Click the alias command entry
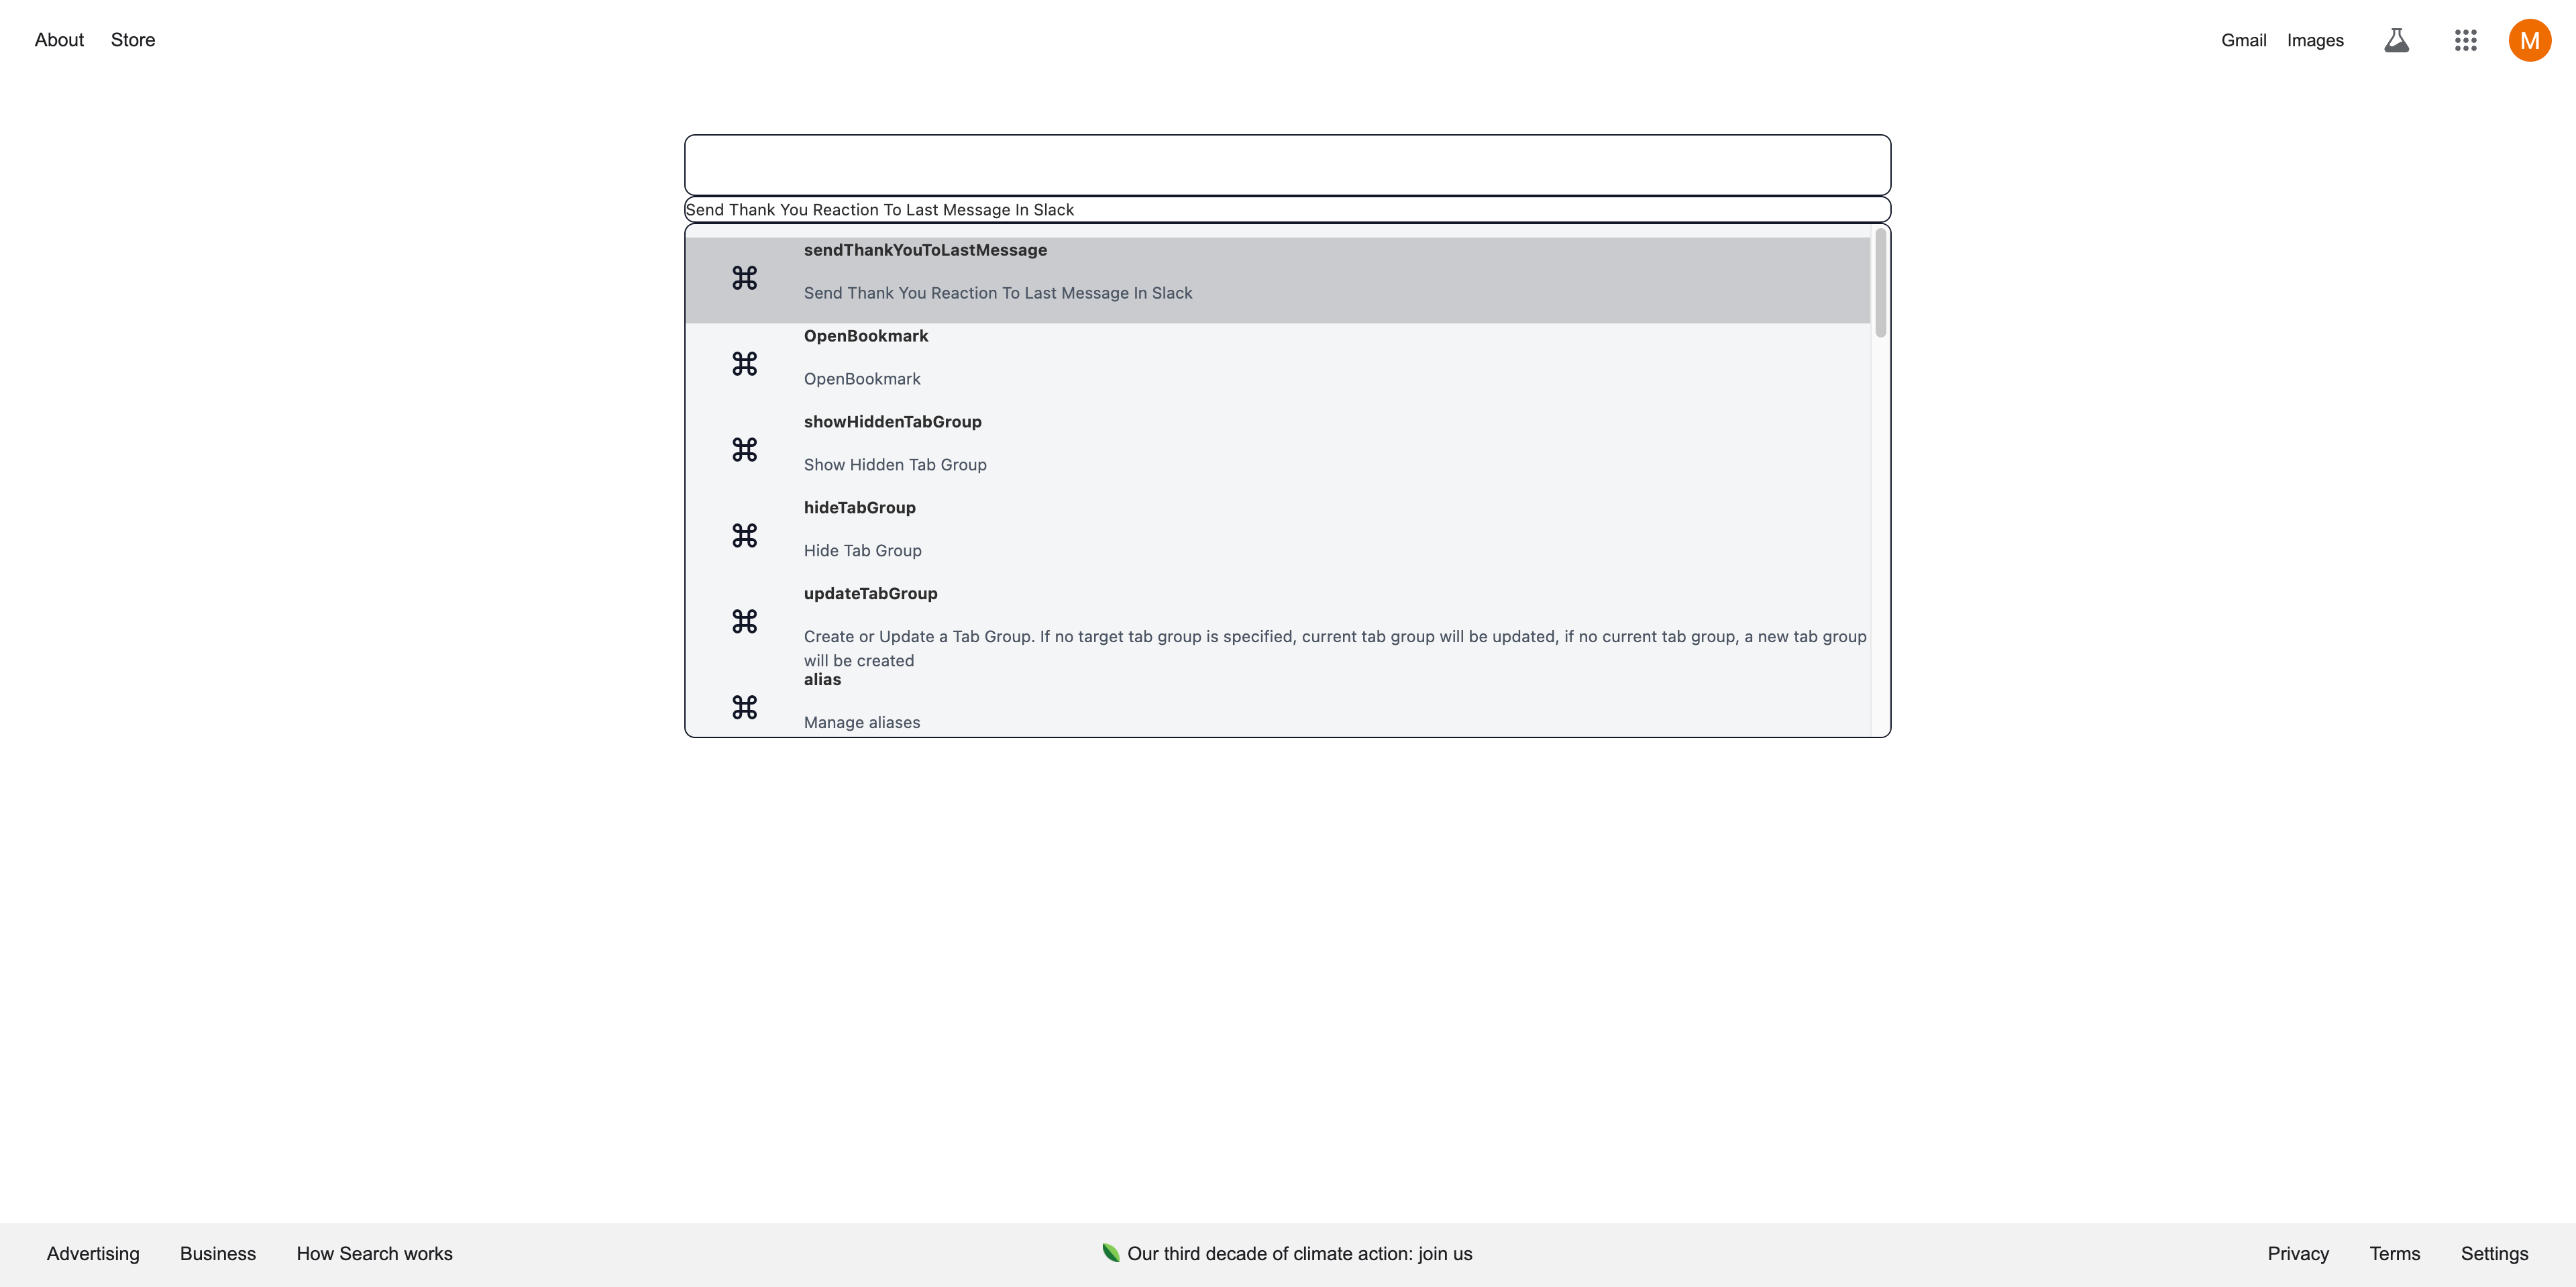This screenshot has width=2576, height=1287. [1287, 703]
